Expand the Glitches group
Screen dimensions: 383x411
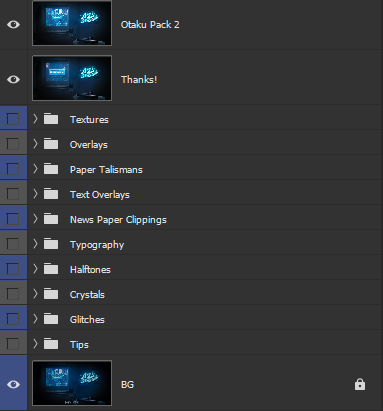(35, 319)
